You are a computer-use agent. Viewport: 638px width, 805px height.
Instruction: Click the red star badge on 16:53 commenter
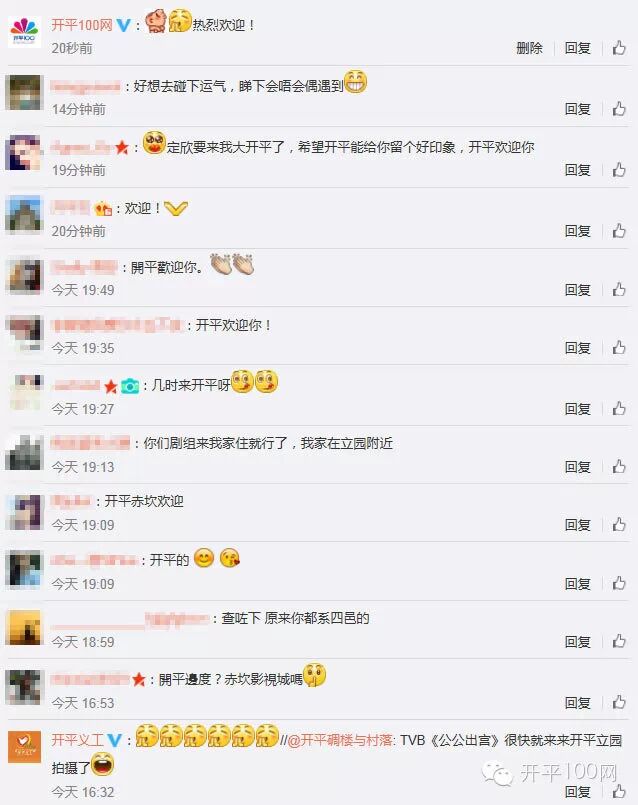click(139, 680)
